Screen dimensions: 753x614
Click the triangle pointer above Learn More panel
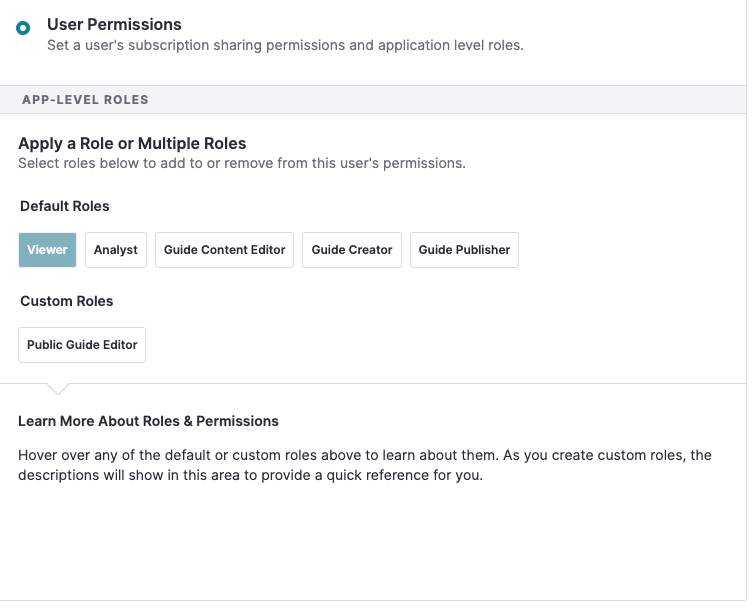(x=58, y=388)
